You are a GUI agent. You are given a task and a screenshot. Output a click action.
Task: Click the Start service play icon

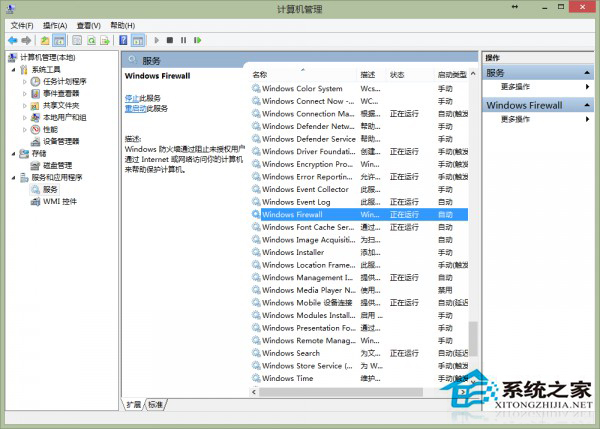[156, 40]
